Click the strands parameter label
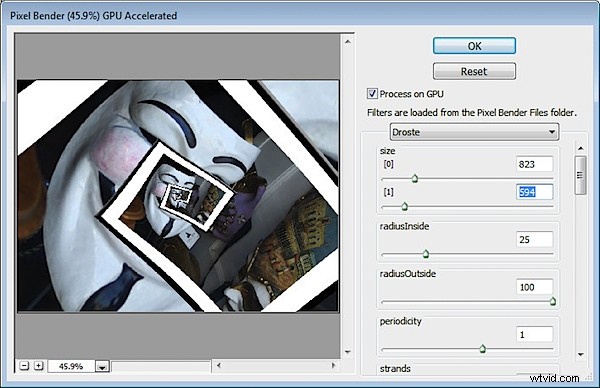This screenshot has width=600, height=388. click(x=395, y=368)
